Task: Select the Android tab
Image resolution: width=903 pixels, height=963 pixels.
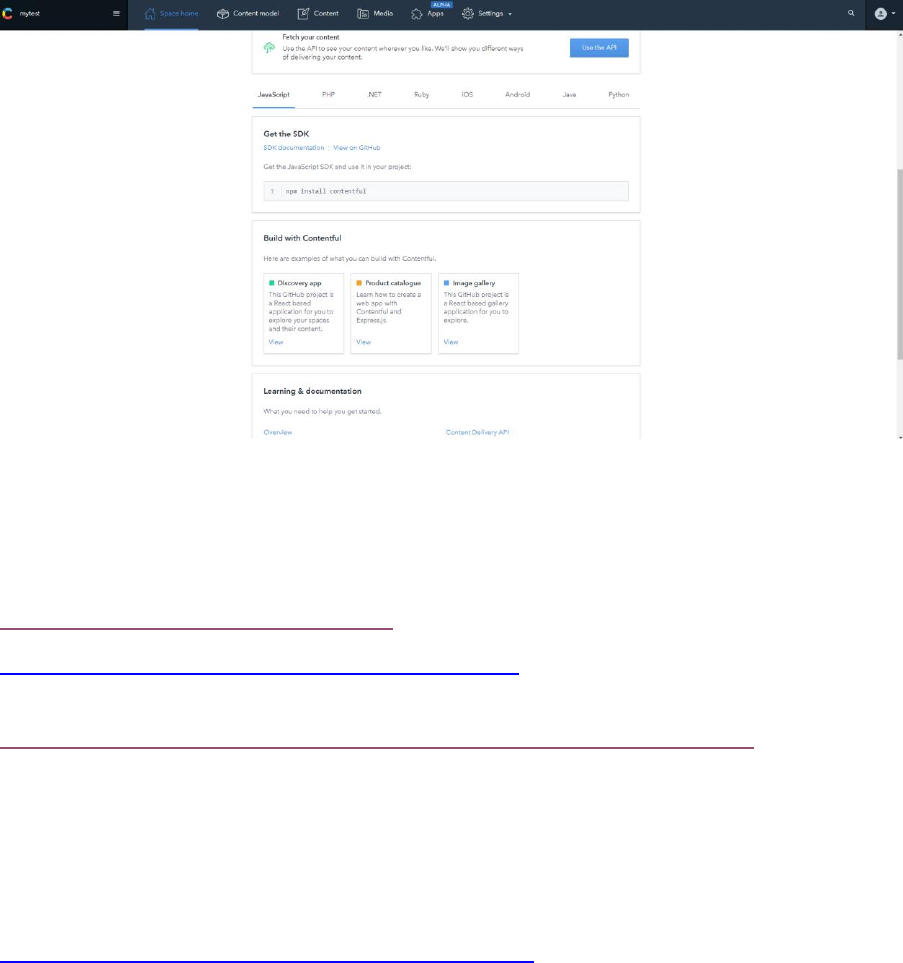Action: (x=517, y=95)
